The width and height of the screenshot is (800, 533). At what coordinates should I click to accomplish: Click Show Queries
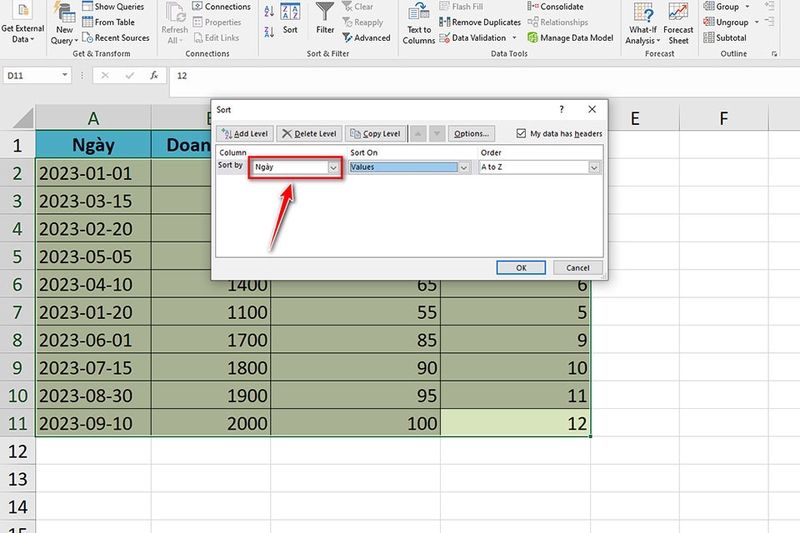(x=113, y=7)
